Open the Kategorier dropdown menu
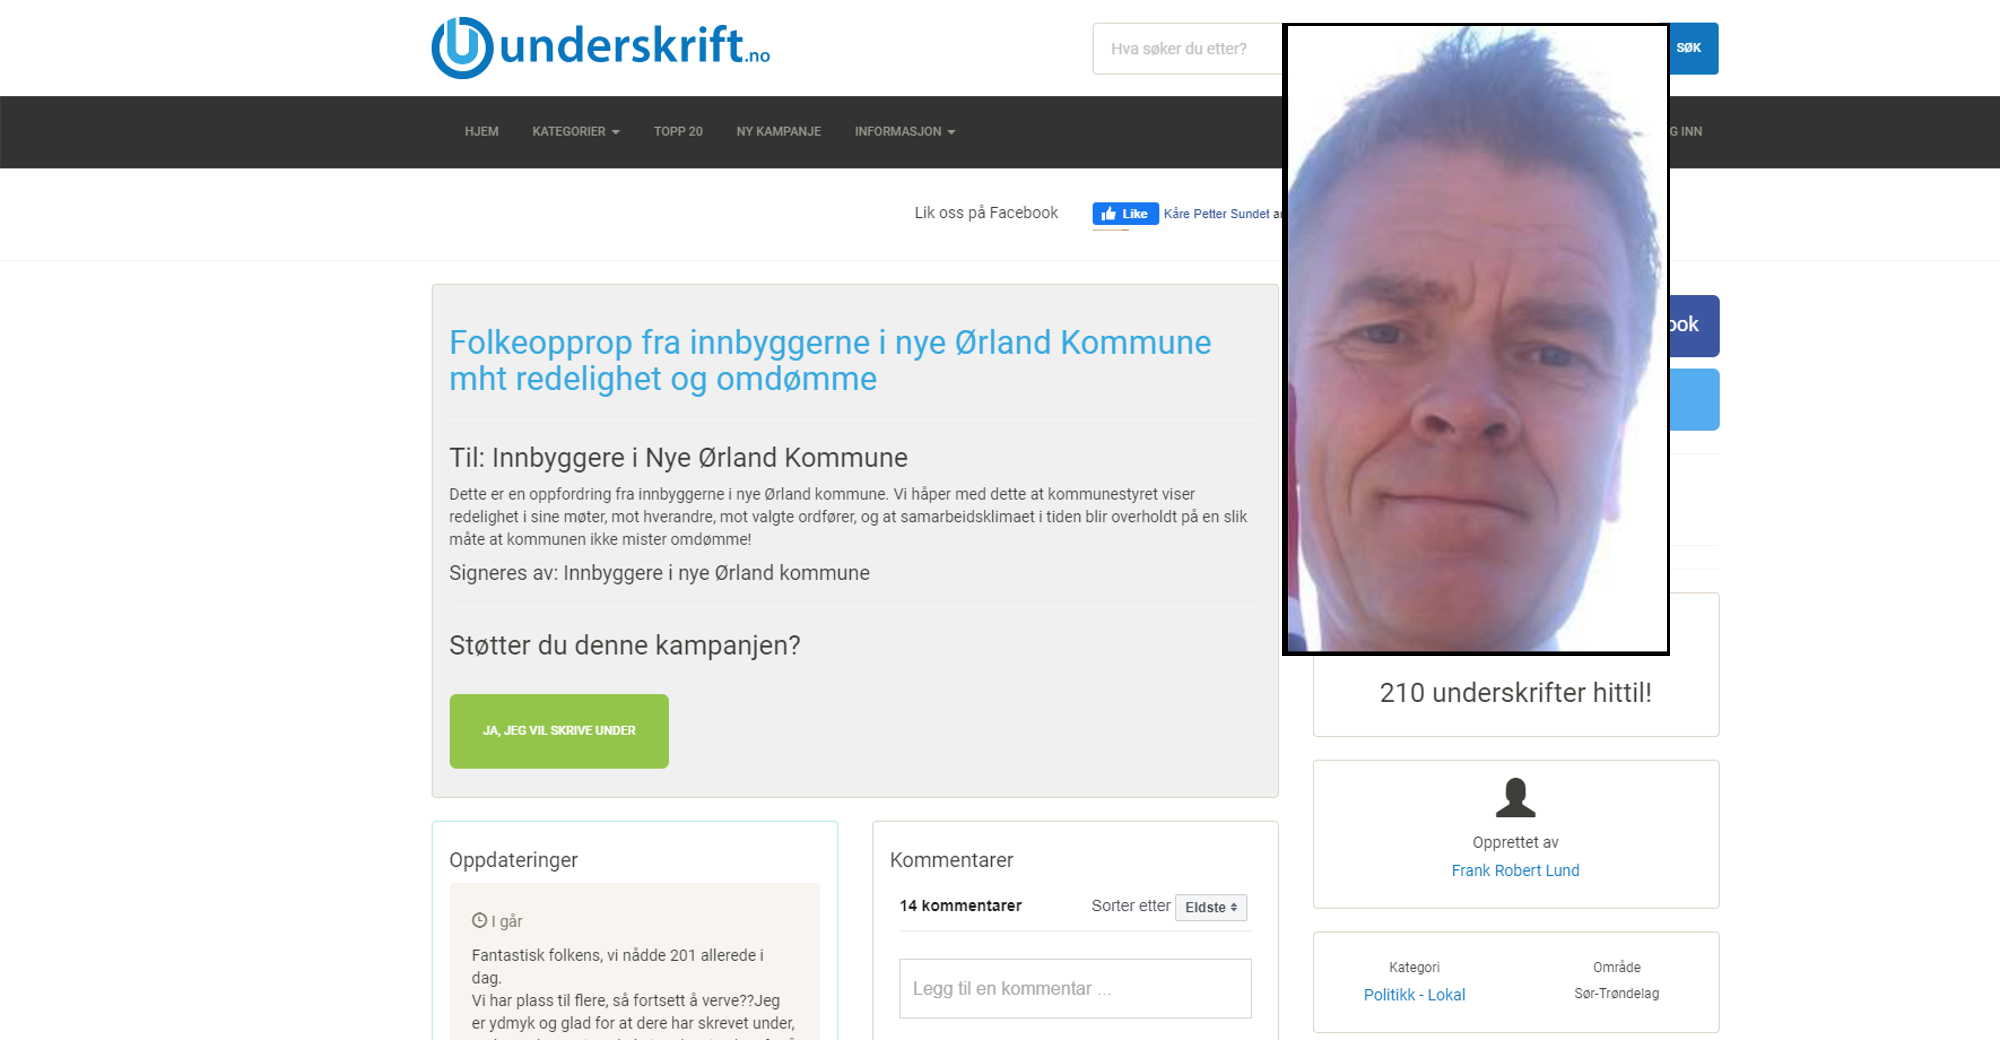Screen dimensions: 2000x1040 pyautogui.click(x=576, y=132)
